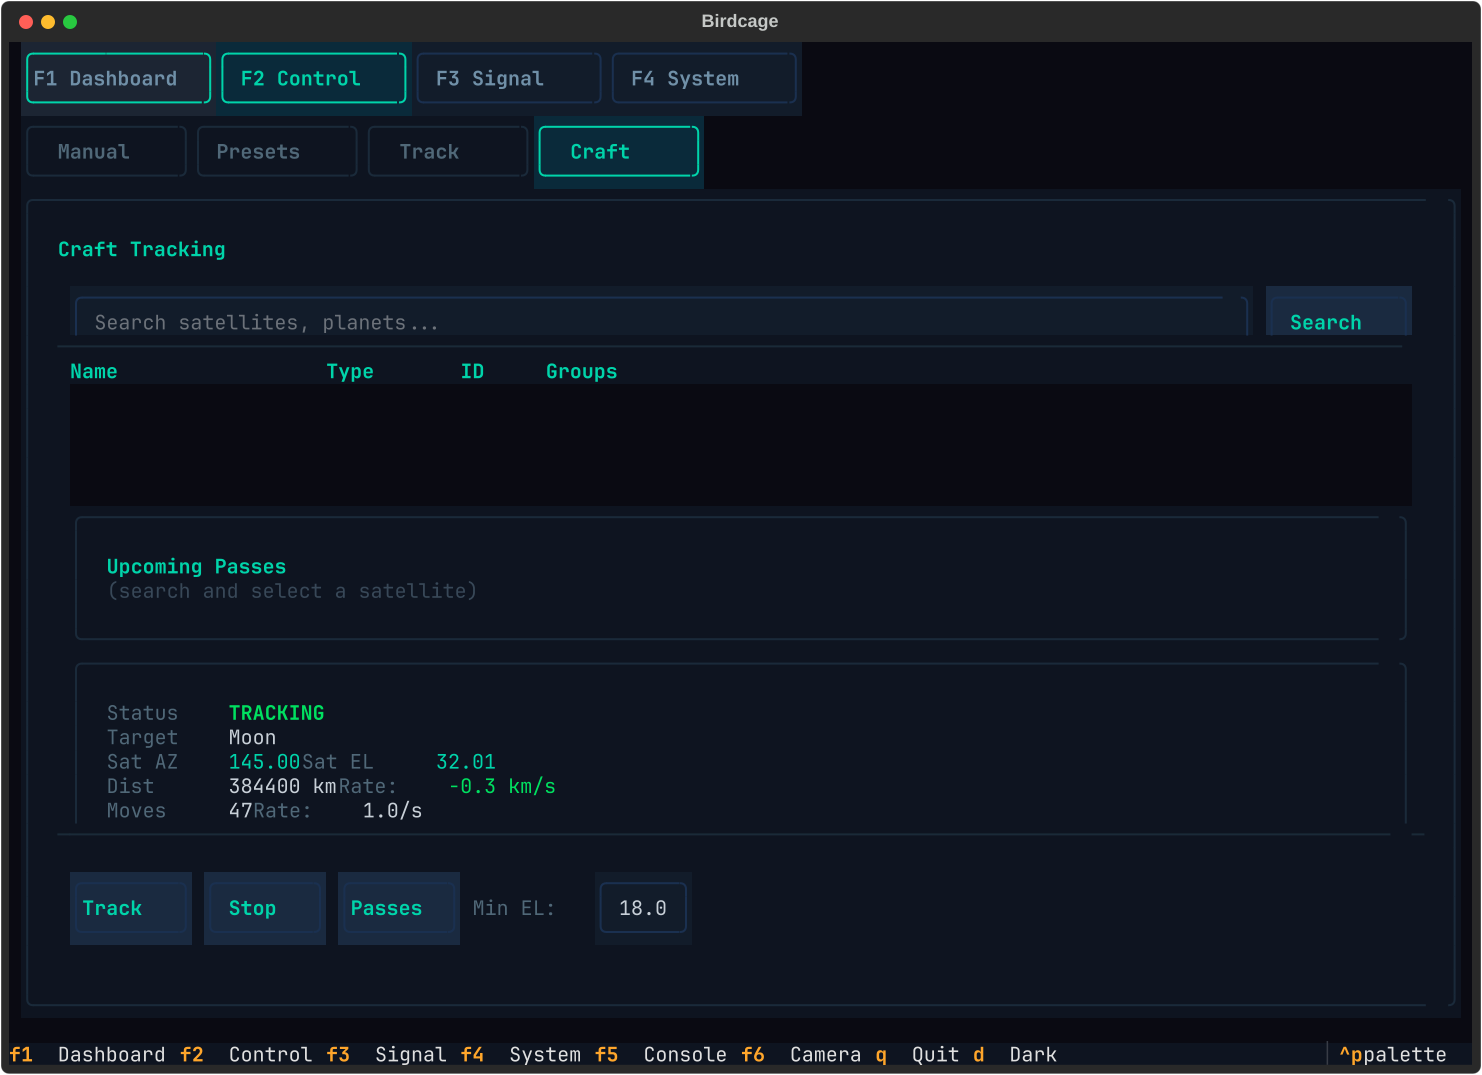Open Console via the f5 footer shortcut

coord(661,1054)
